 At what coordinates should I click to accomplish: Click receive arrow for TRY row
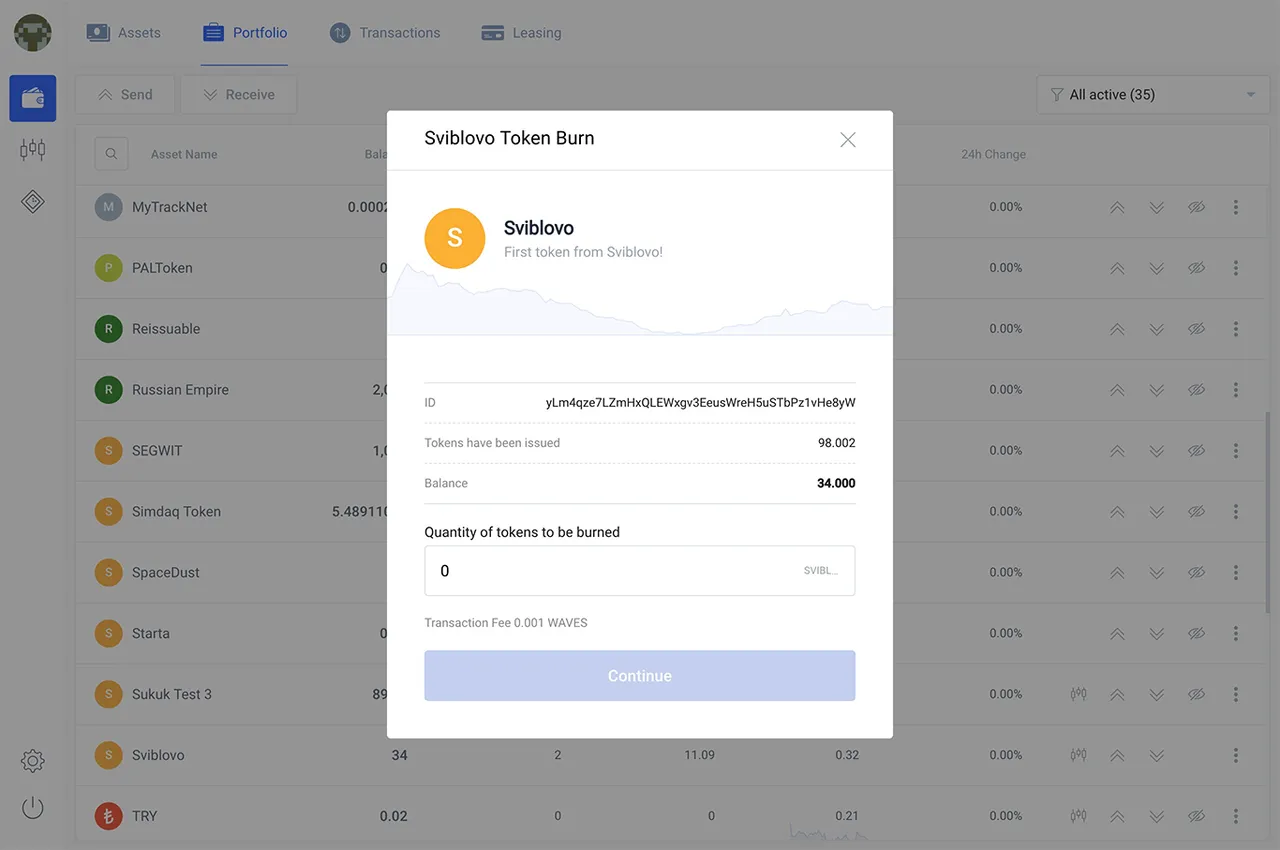coord(1157,816)
